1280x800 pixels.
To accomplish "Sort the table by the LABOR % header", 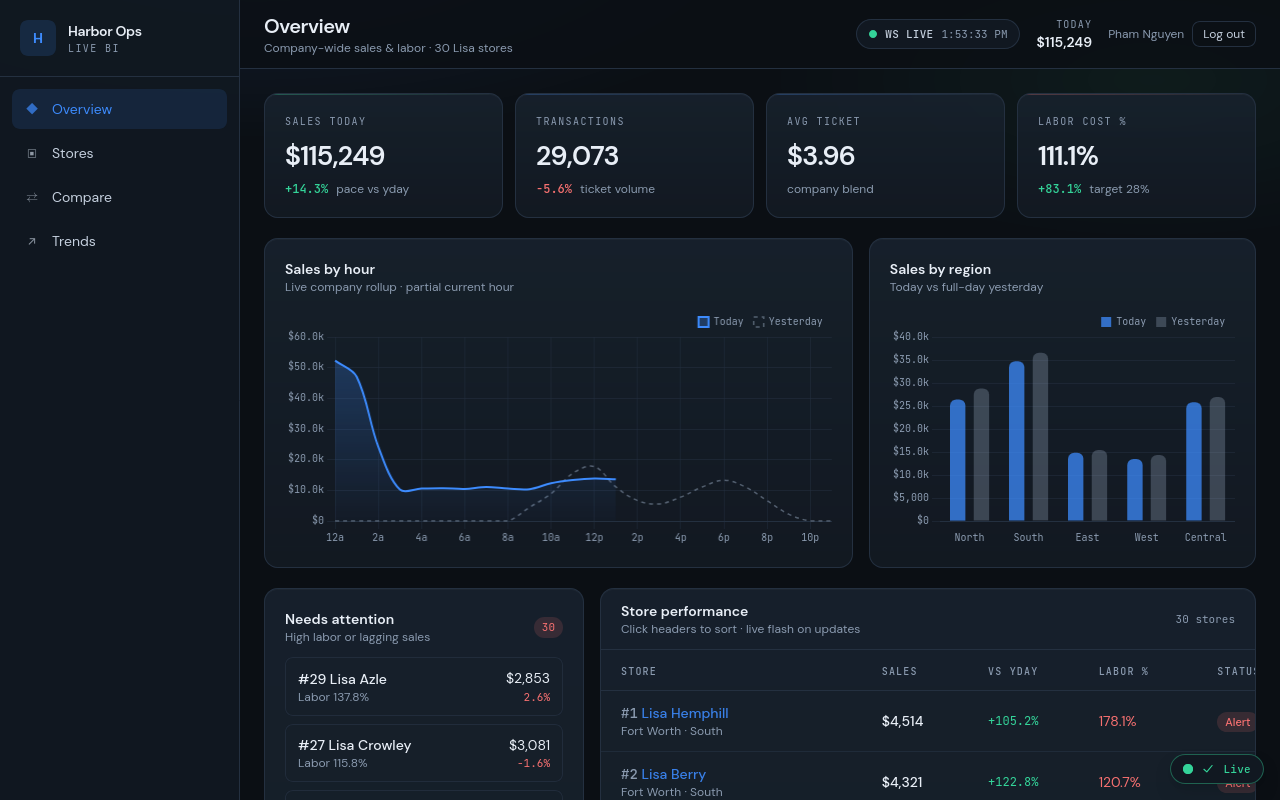I will [1124, 671].
